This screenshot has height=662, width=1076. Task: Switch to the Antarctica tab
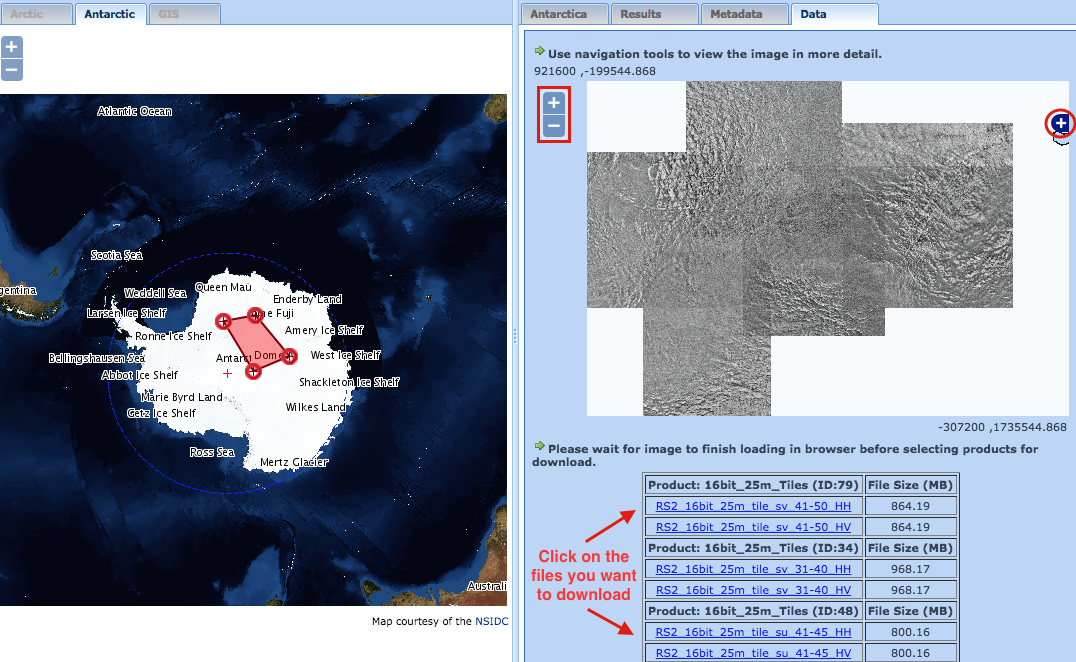click(563, 13)
